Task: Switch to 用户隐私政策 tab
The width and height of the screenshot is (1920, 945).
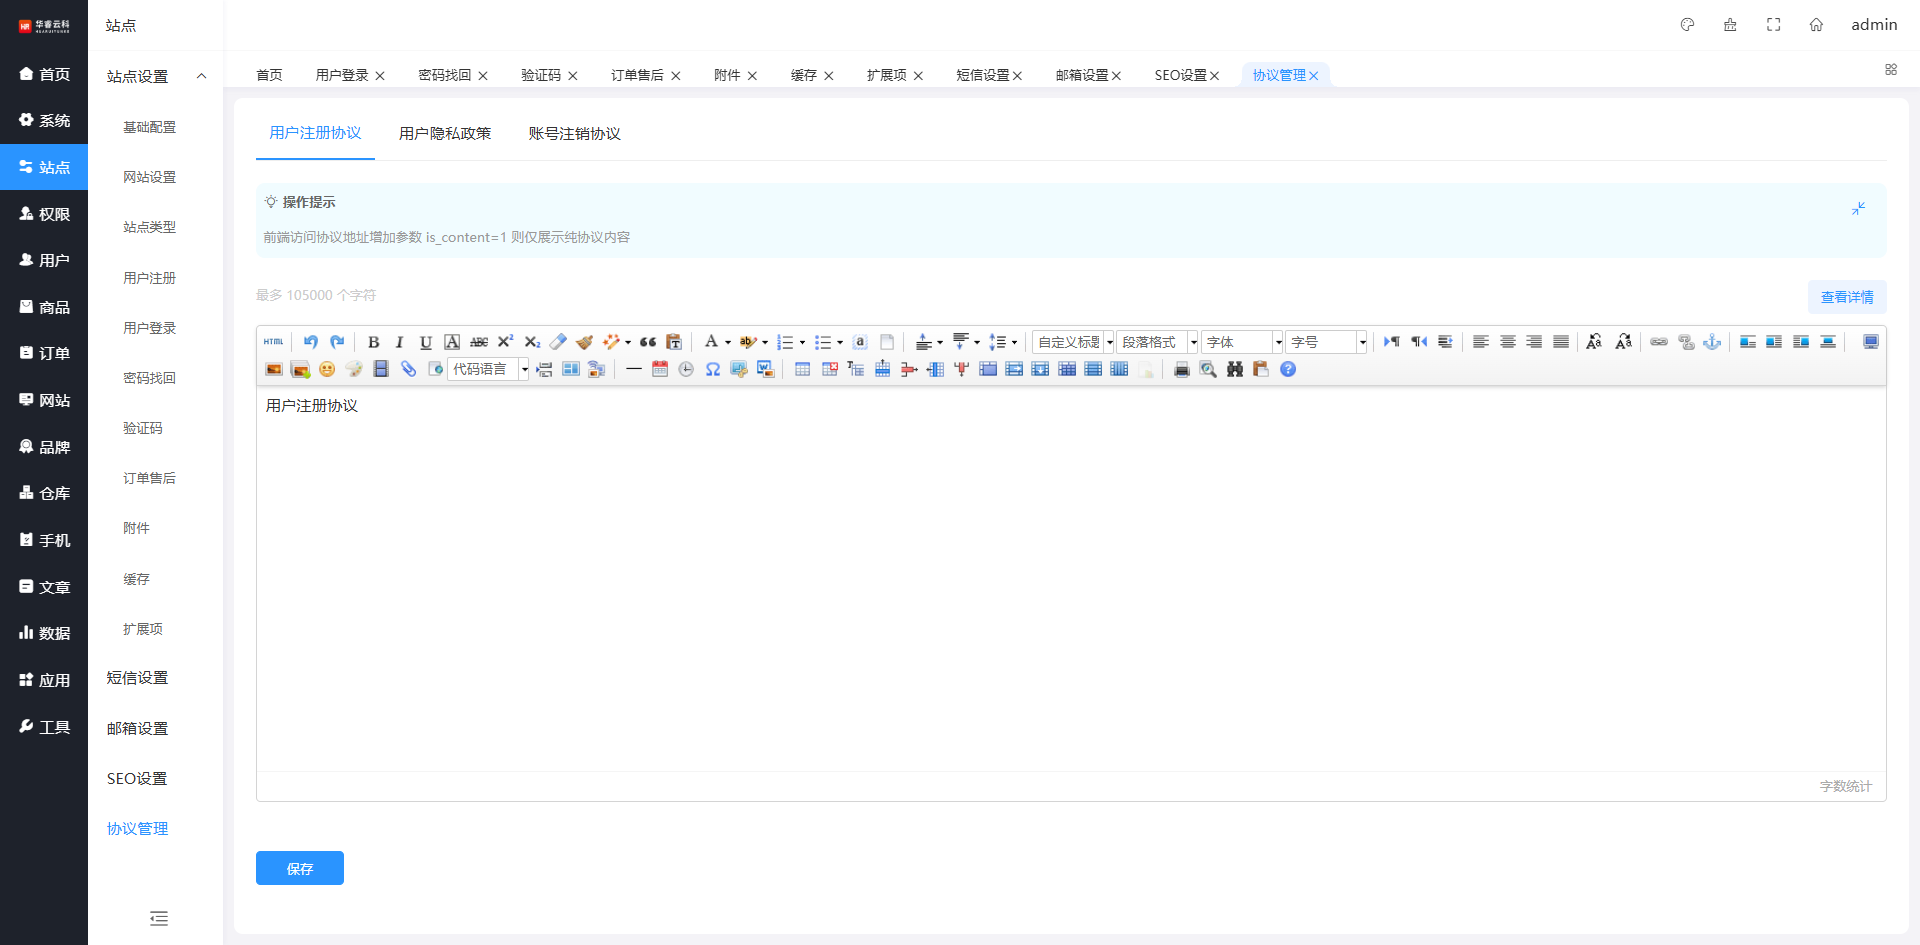Action: coord(445,134)
